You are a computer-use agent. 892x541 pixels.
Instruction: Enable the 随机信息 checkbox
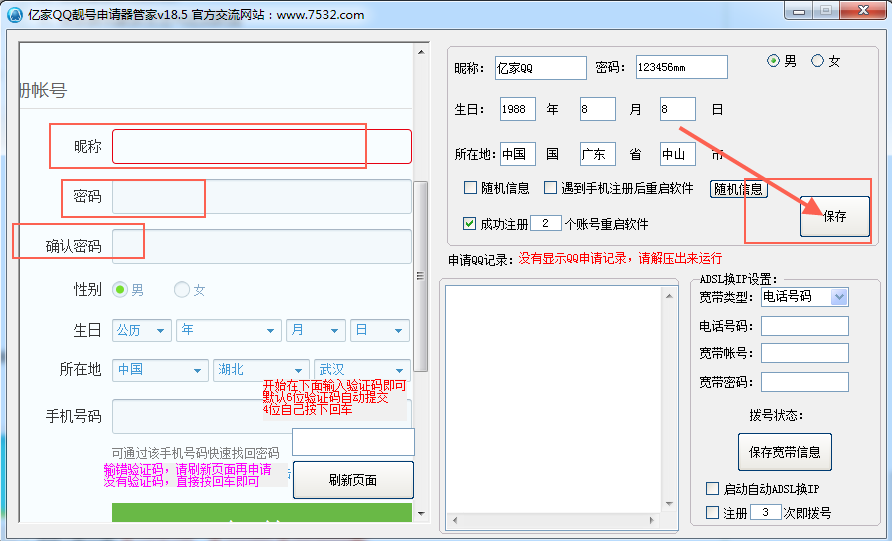471,188
